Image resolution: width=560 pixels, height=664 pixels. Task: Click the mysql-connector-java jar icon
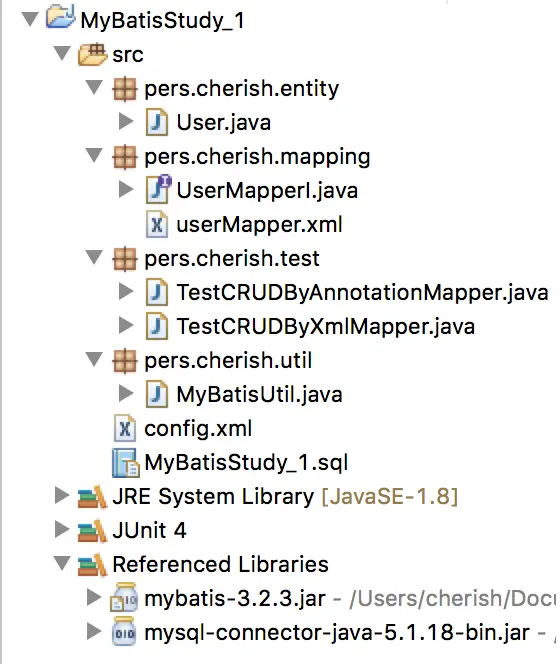pos(125,632)
